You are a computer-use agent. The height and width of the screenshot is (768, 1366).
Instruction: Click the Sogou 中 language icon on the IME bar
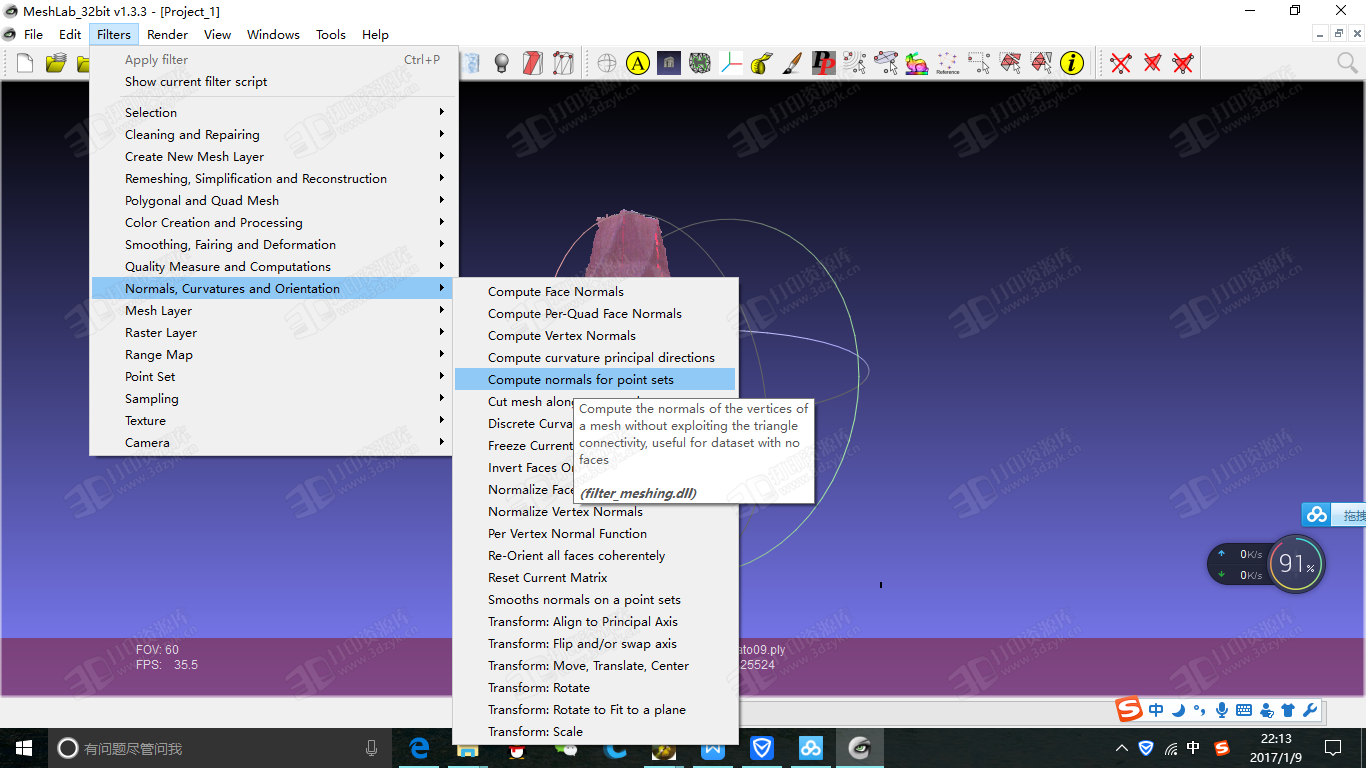coord(1156,710)
